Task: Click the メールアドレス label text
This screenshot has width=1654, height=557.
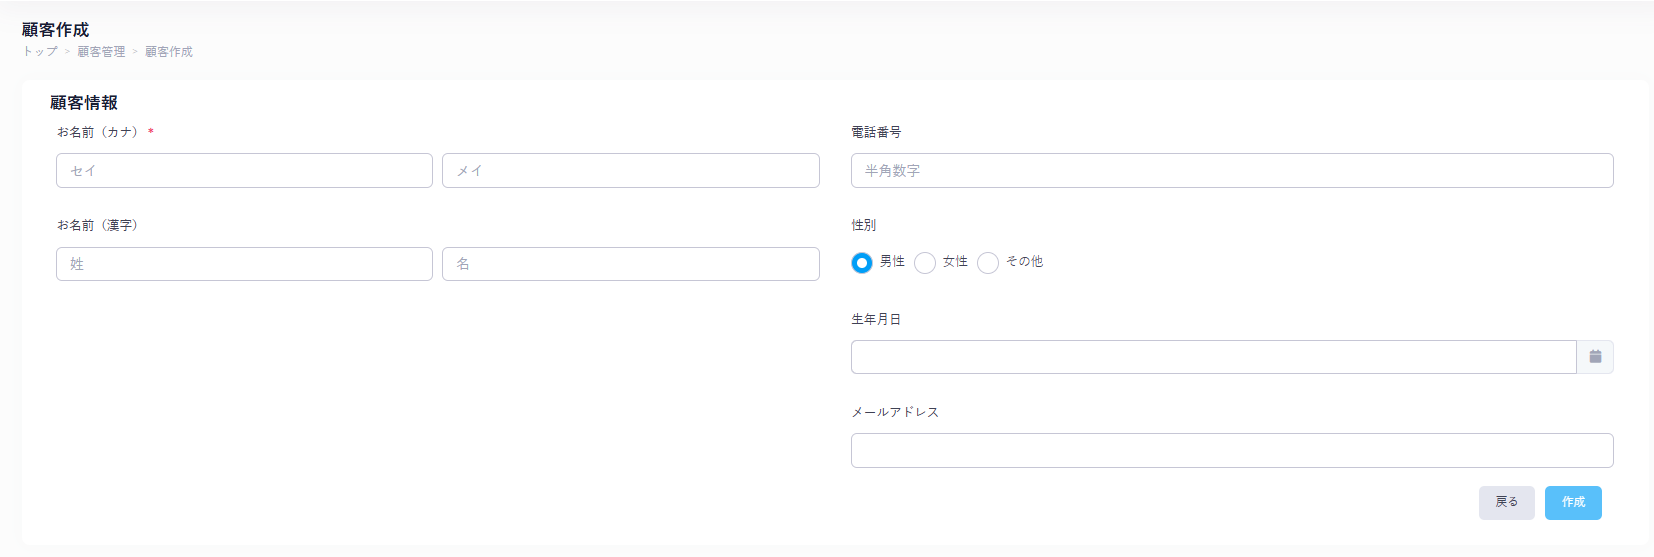Action: [x=895, y=412]
